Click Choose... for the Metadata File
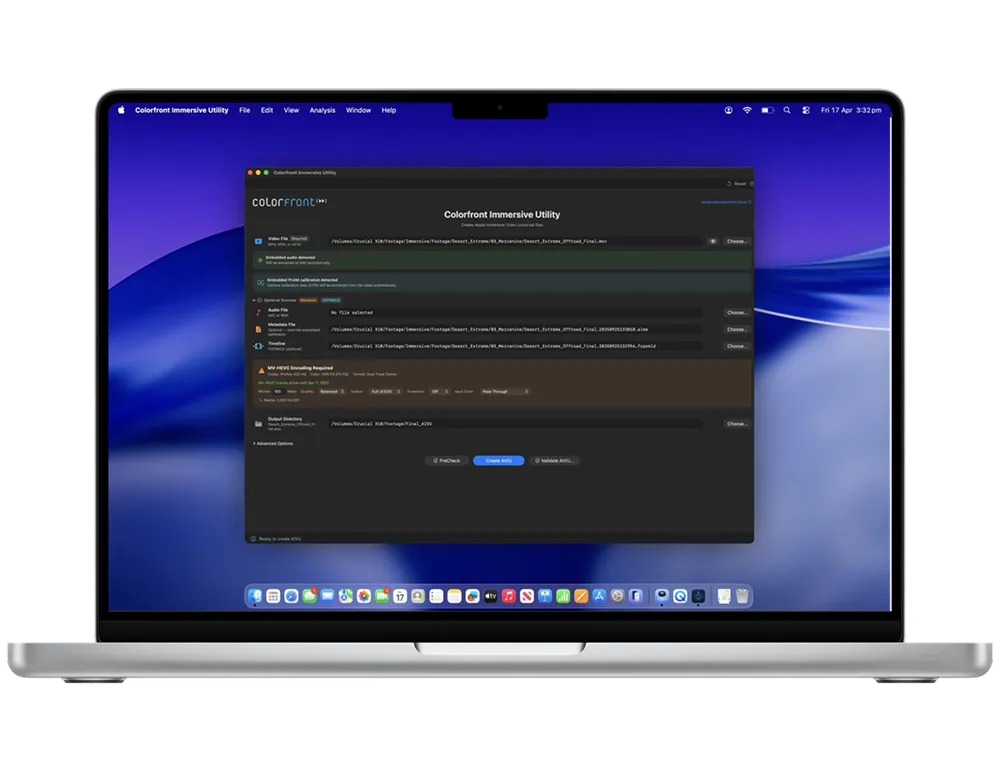Image resolution: width=1000 pixels, height=770 pixels. coord(736,329)
